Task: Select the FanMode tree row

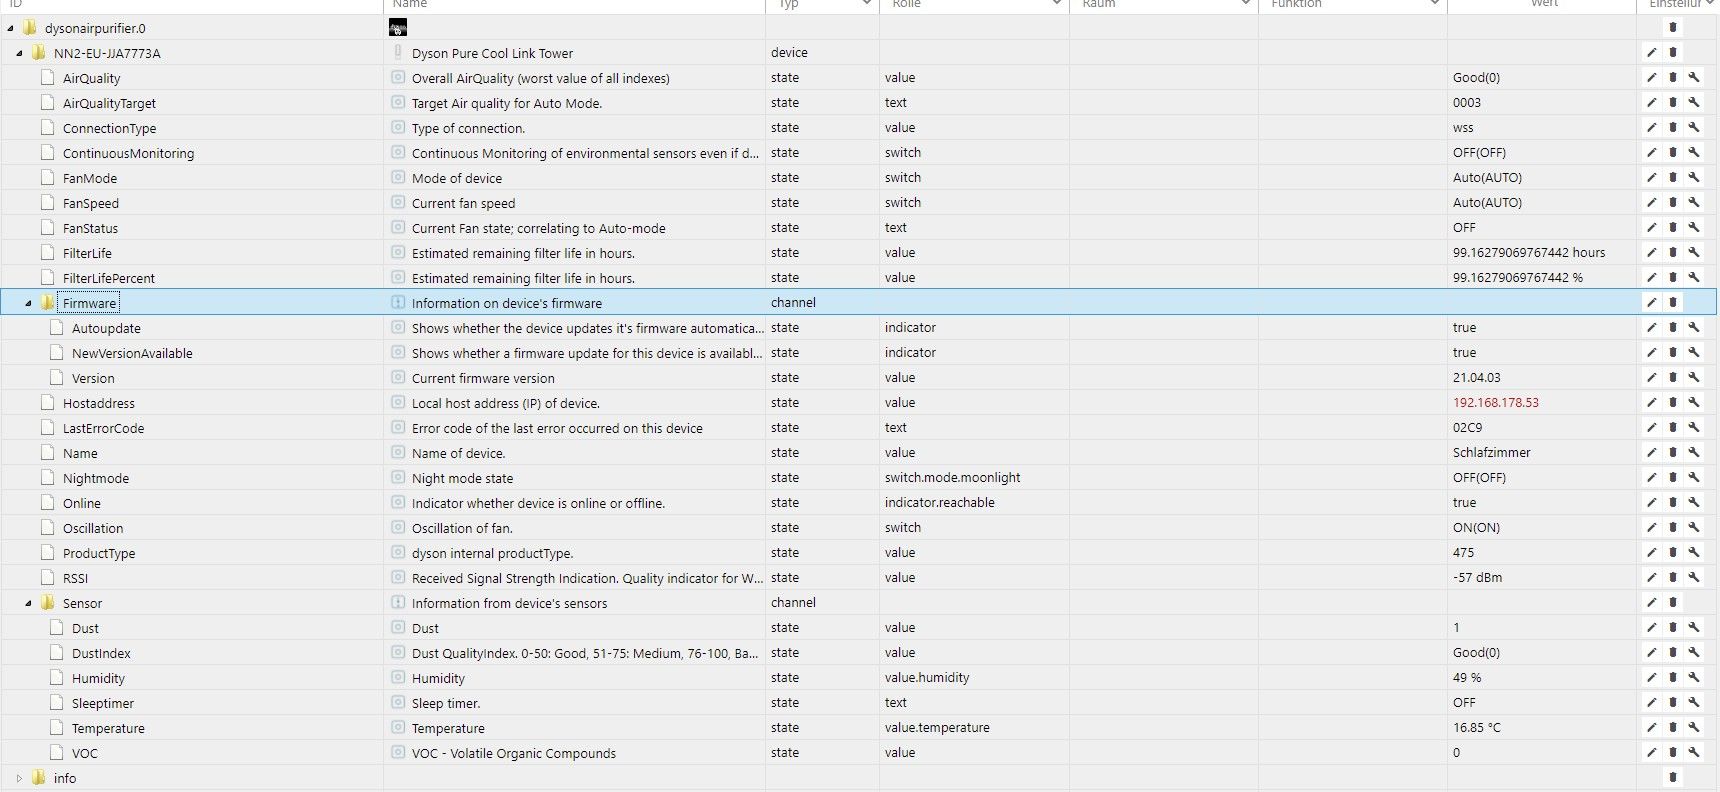Action: [x=860, y=178]
